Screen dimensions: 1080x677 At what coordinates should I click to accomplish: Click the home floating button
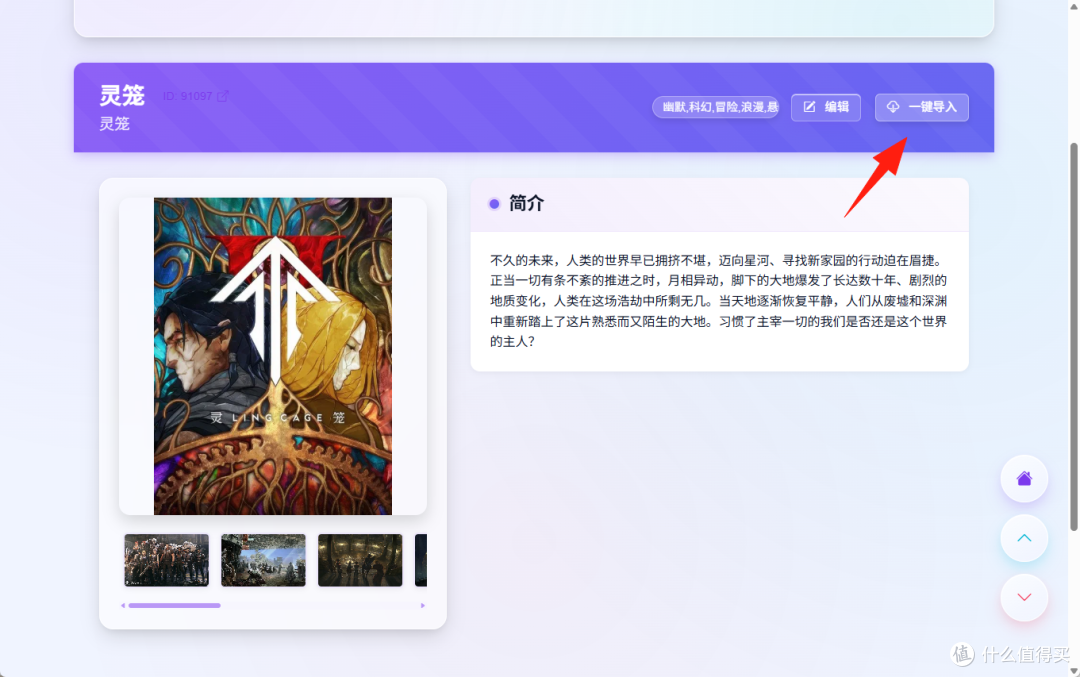tap(1024, 478)
